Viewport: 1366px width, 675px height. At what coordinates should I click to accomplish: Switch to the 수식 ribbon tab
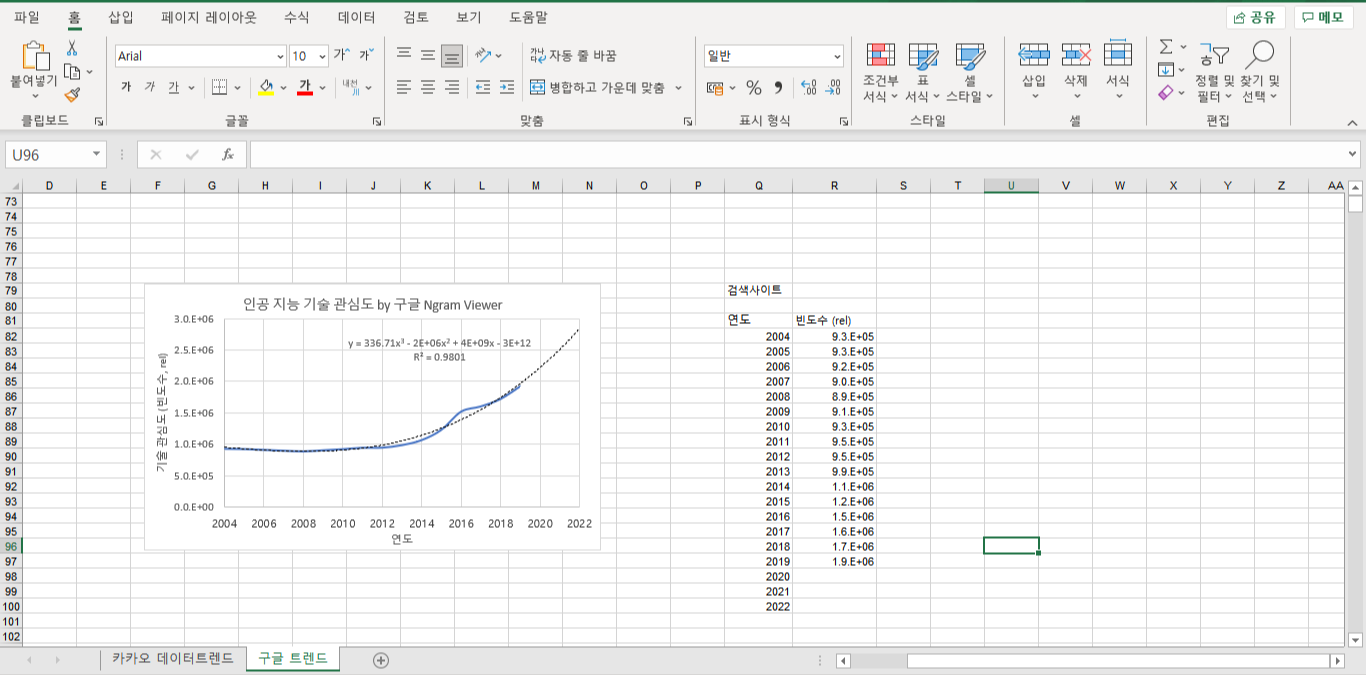[x=296, y=17]
